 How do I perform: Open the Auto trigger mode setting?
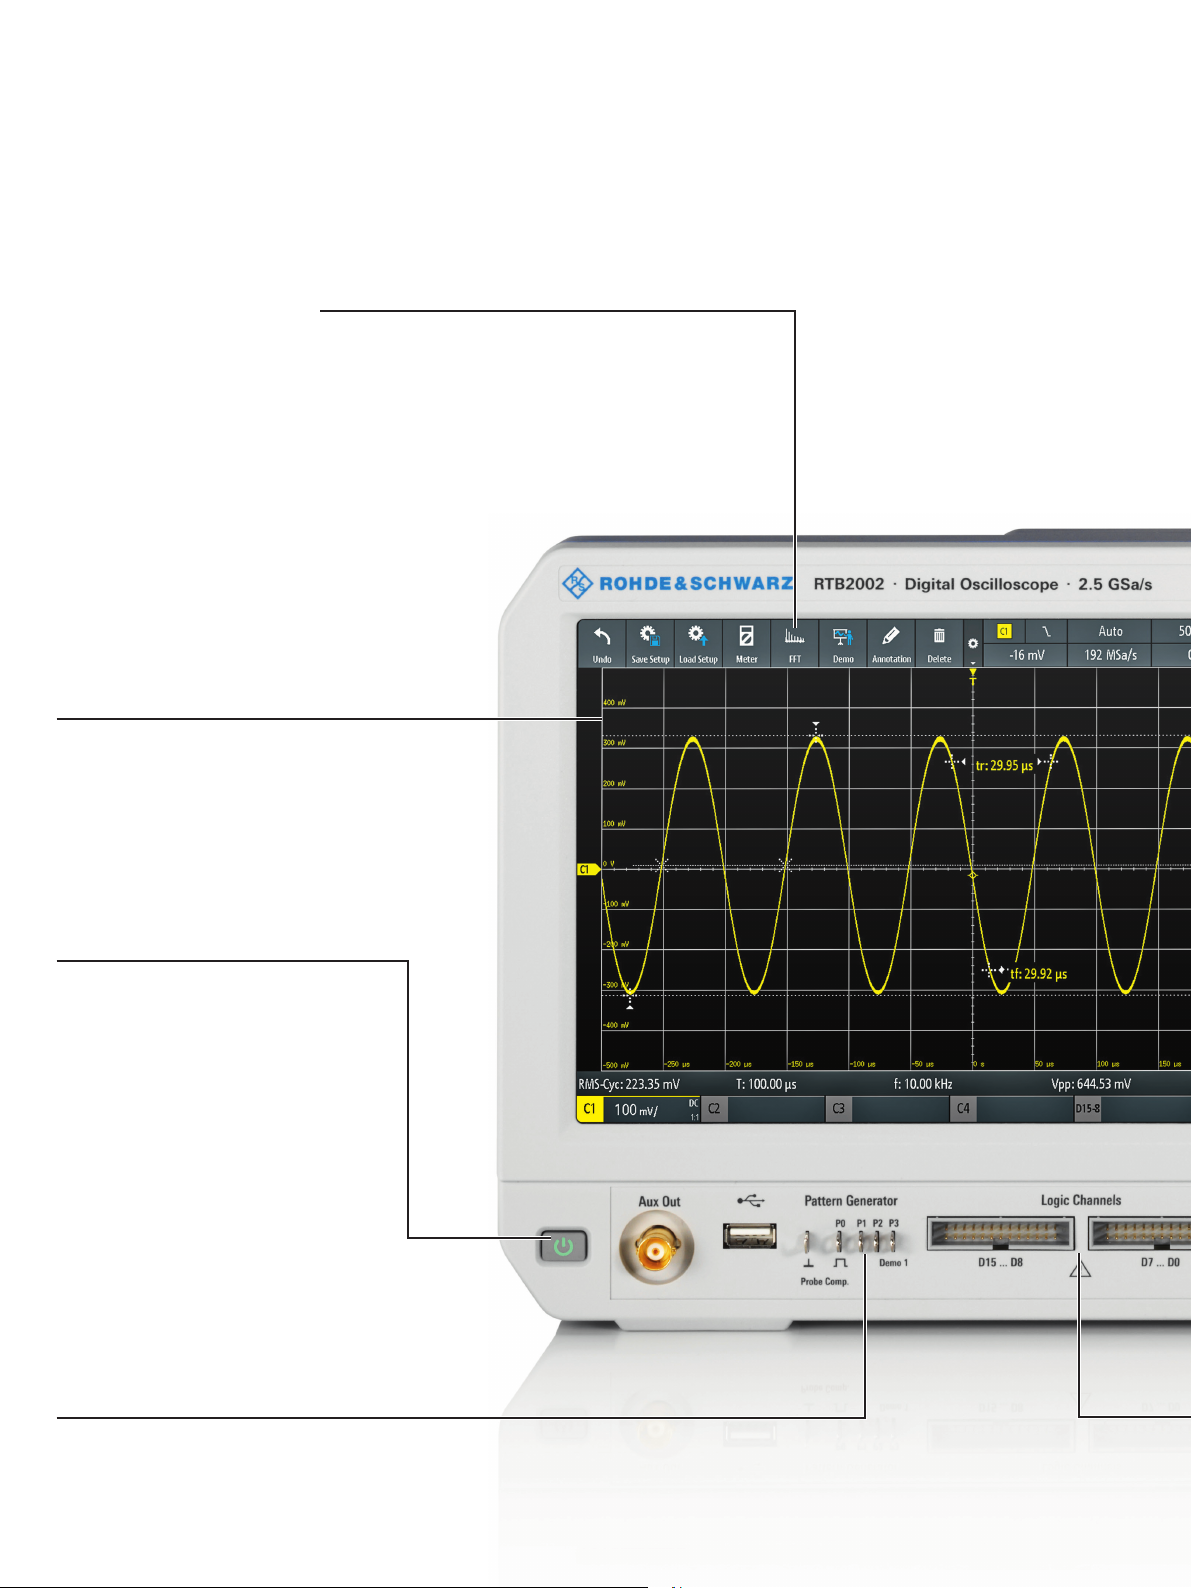pos(1110,632)
